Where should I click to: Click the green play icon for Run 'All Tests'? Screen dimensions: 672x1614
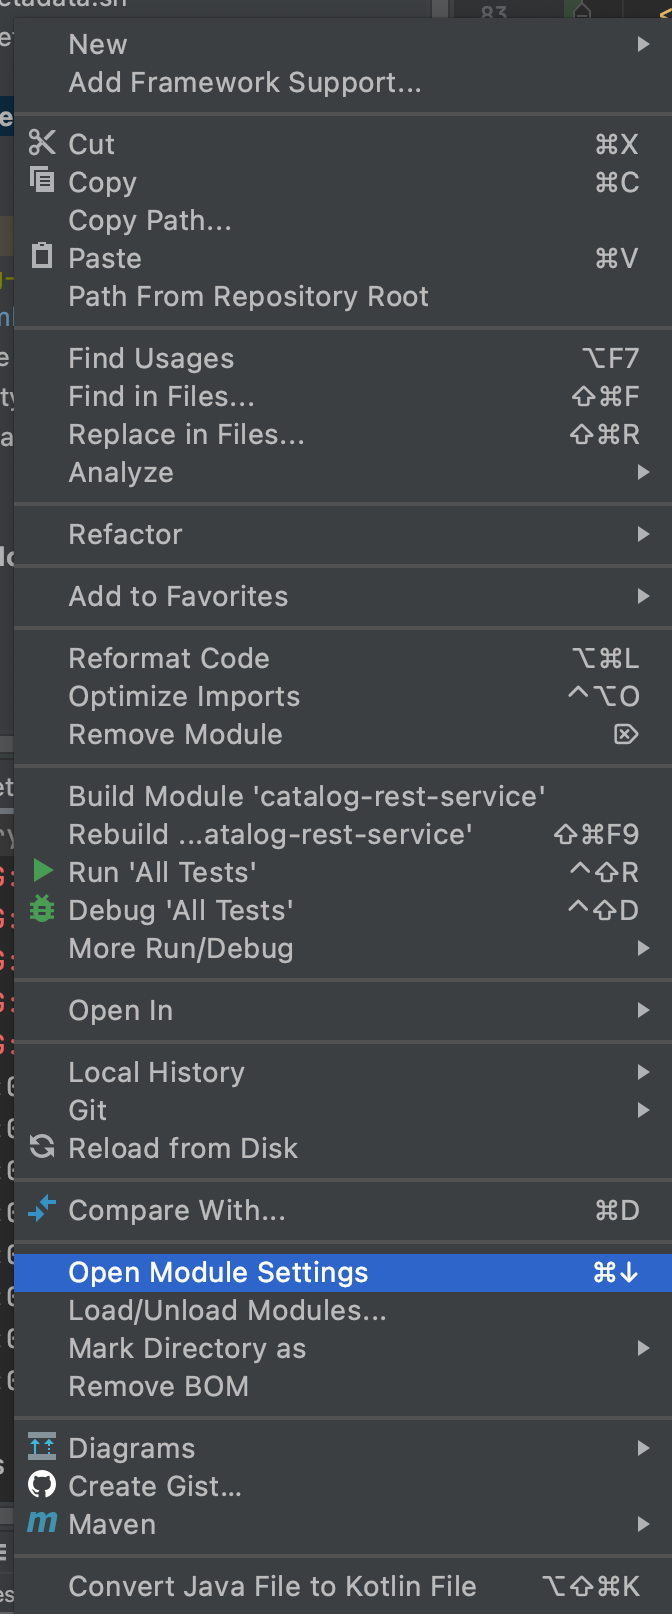coord(41,871)
